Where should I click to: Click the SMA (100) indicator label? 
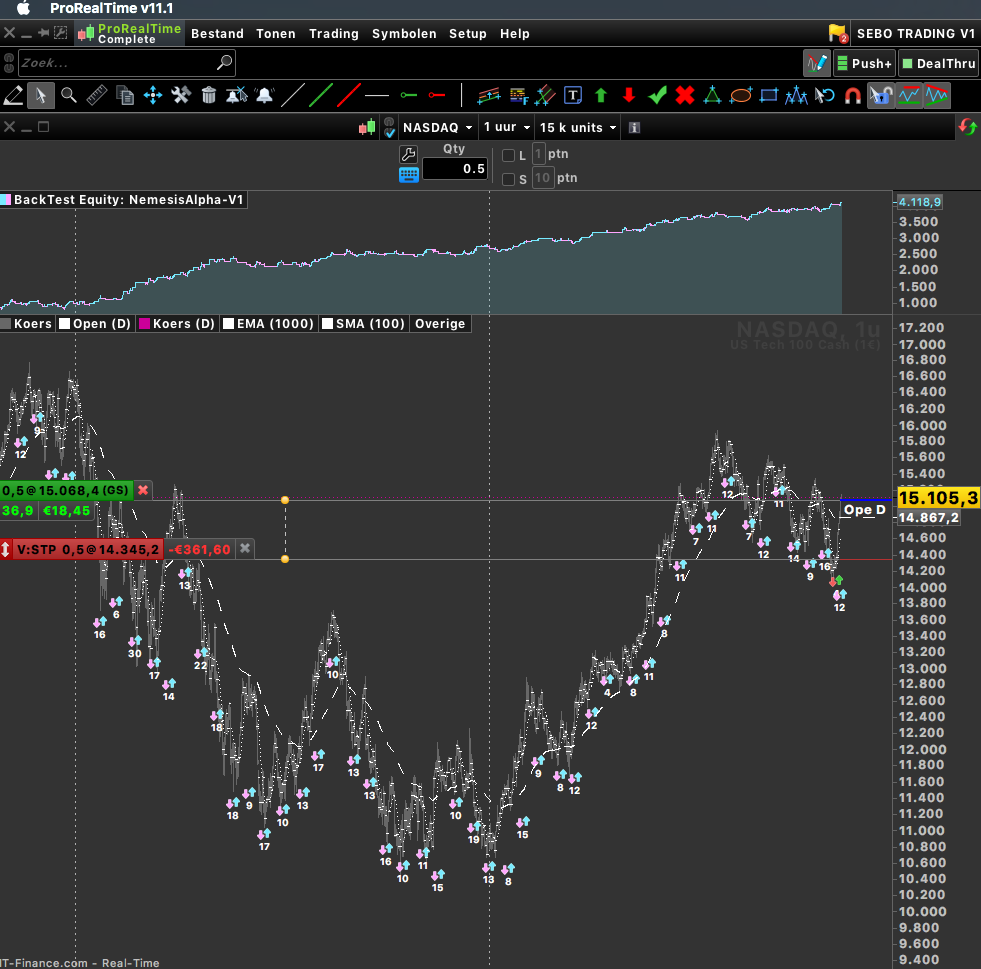pos(370,324)
